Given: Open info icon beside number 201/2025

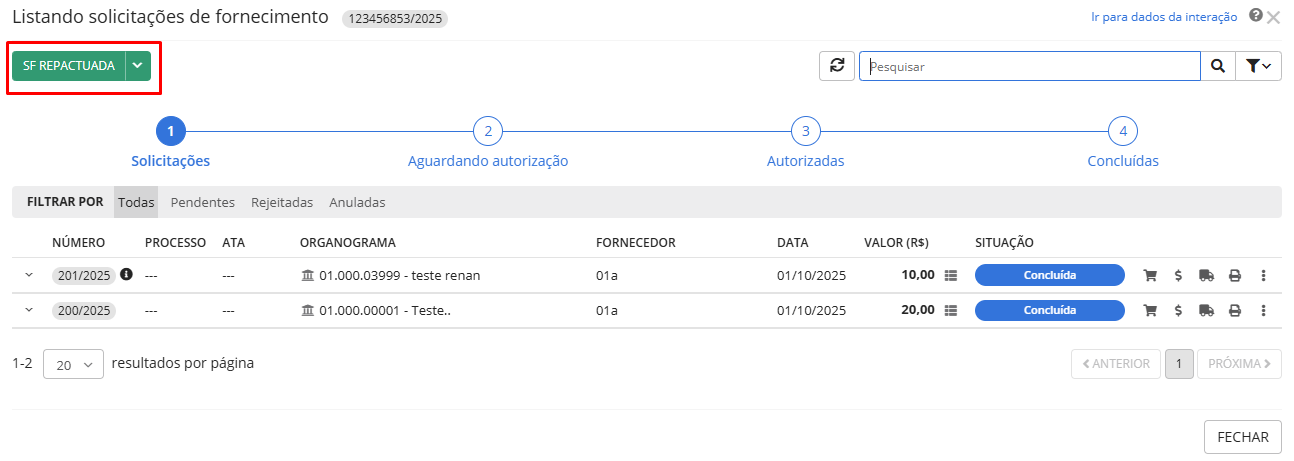Looking at the screenshot, I should click(x=126, y=274).
